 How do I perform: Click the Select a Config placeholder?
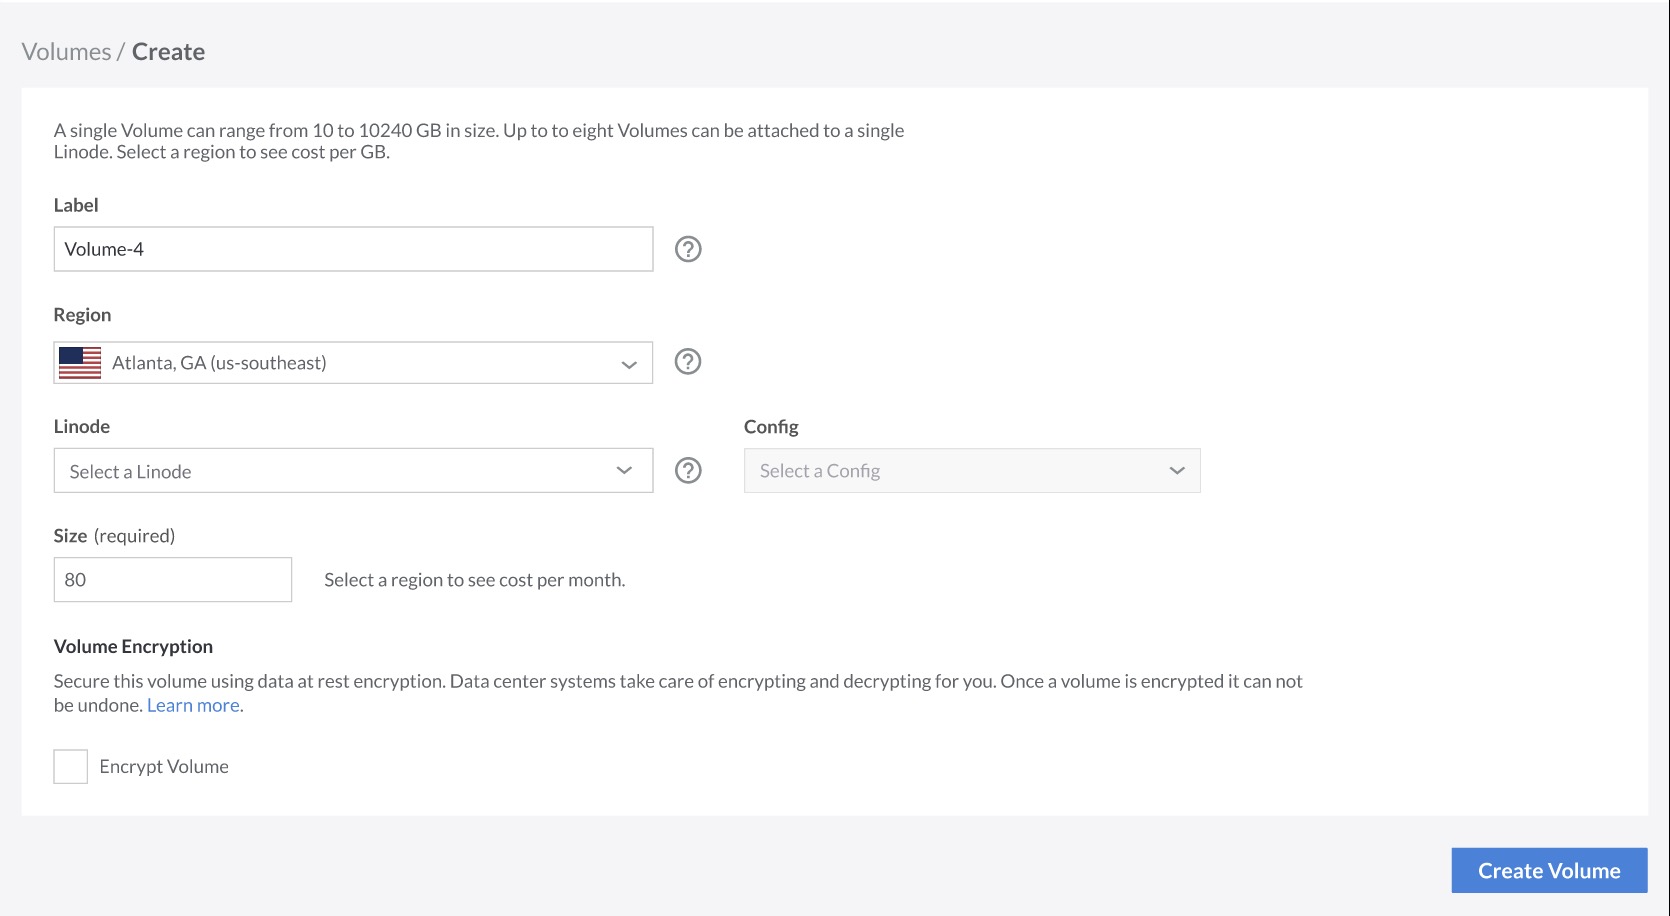(x=820, y=471)
